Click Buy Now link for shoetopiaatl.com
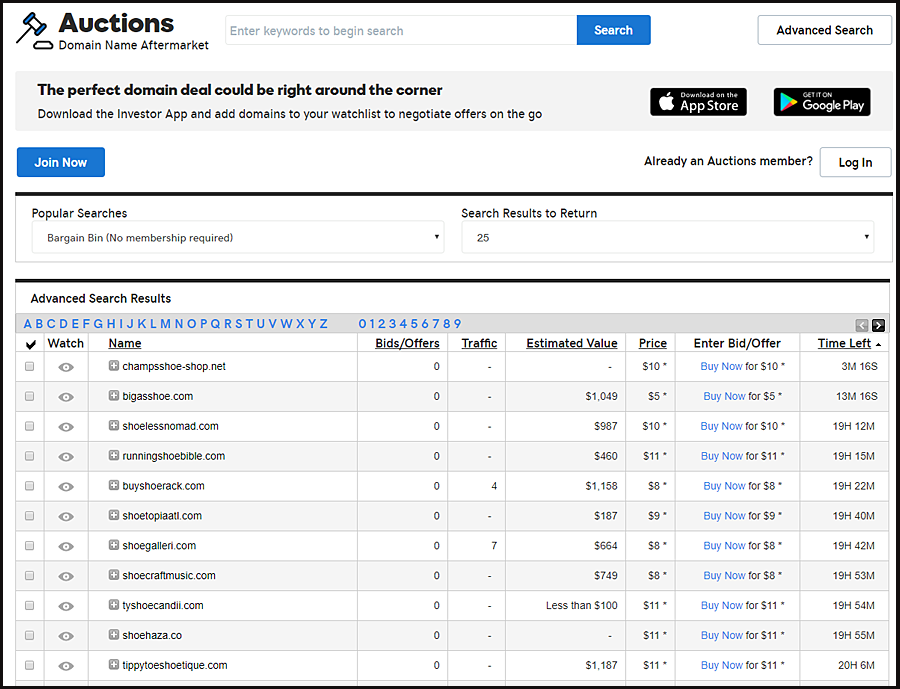This screenshot has height=689, width=900. 724,516
